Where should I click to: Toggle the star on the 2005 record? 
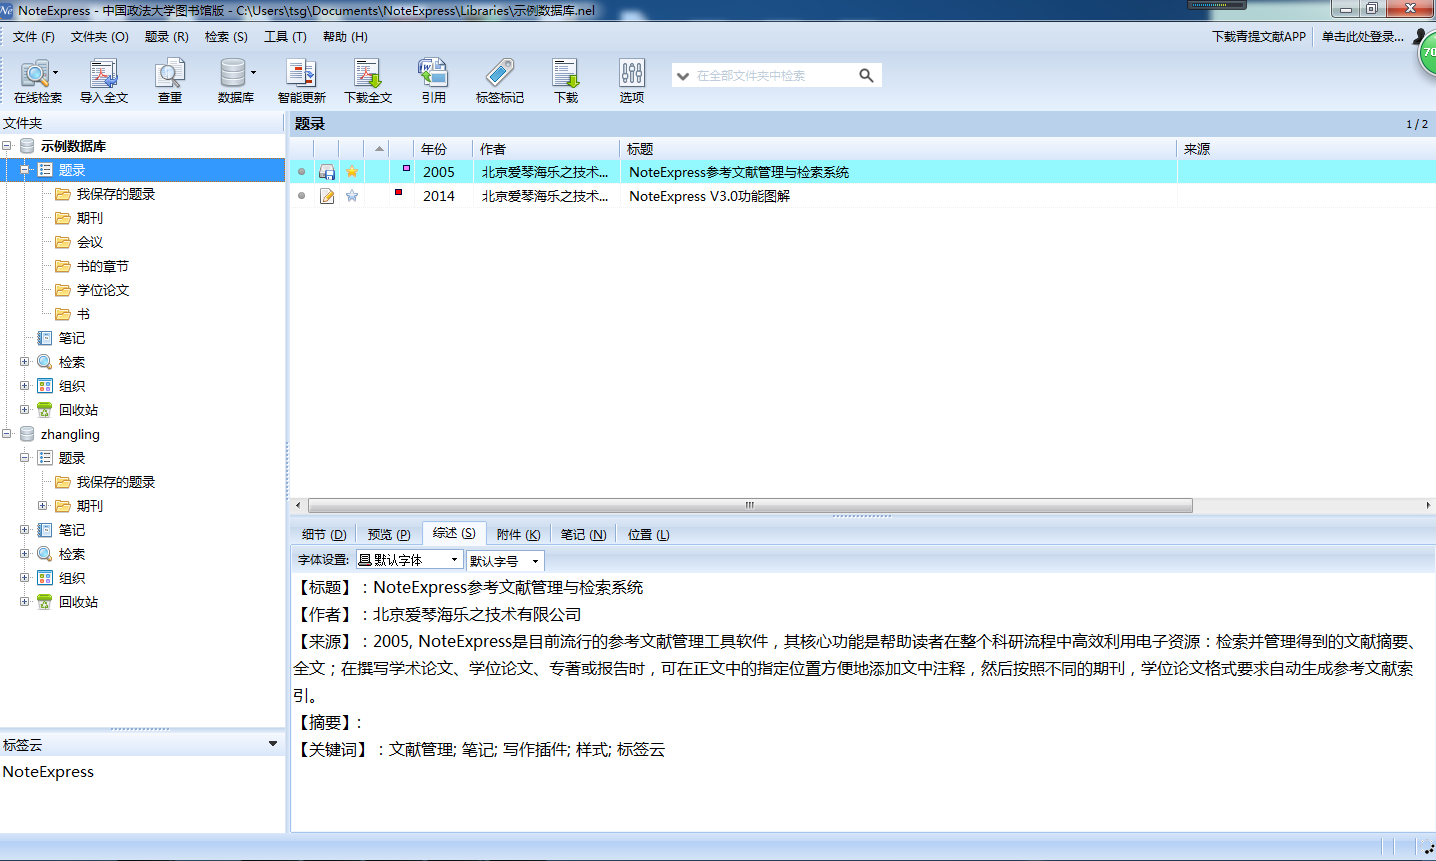[x=352, y=172]
